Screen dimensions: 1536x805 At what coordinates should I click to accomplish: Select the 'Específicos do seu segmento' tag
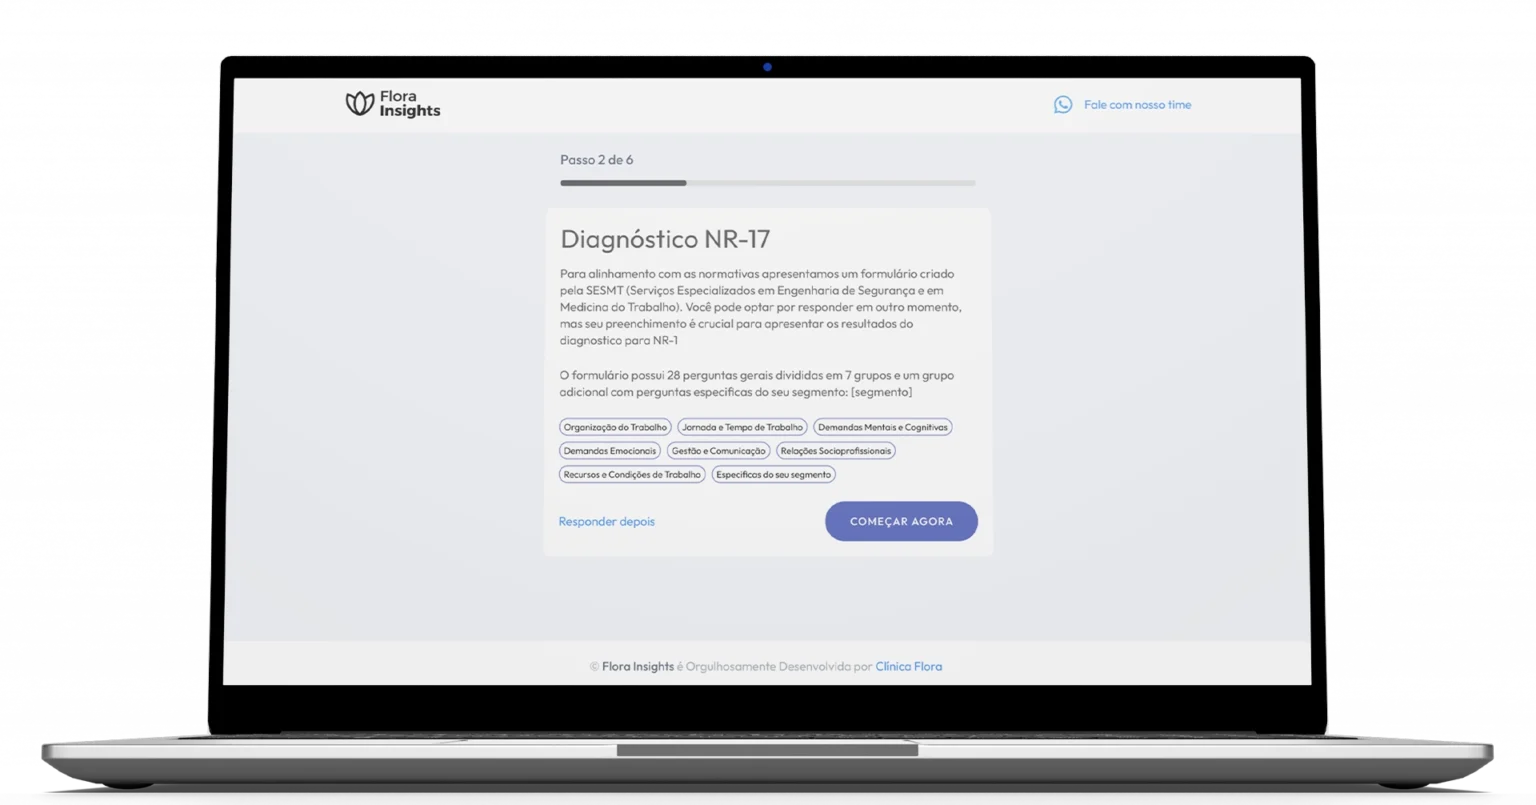click(x=773, y=475)
